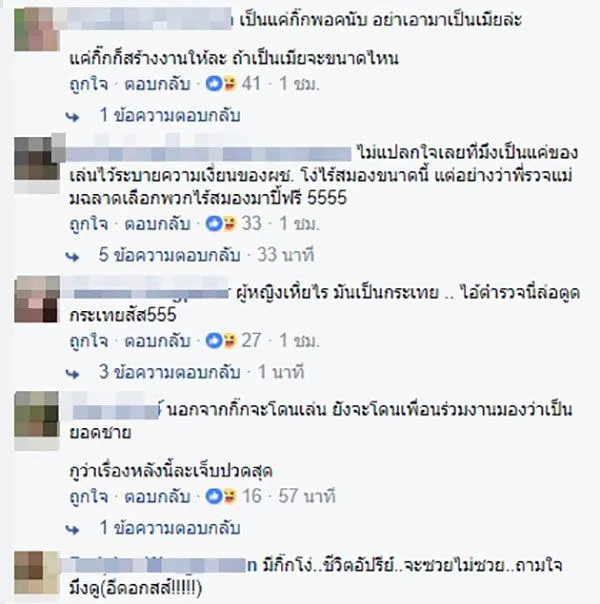Click reply arrow icon beside 3 replies
The image size is (600, 604).
[72, 374]
